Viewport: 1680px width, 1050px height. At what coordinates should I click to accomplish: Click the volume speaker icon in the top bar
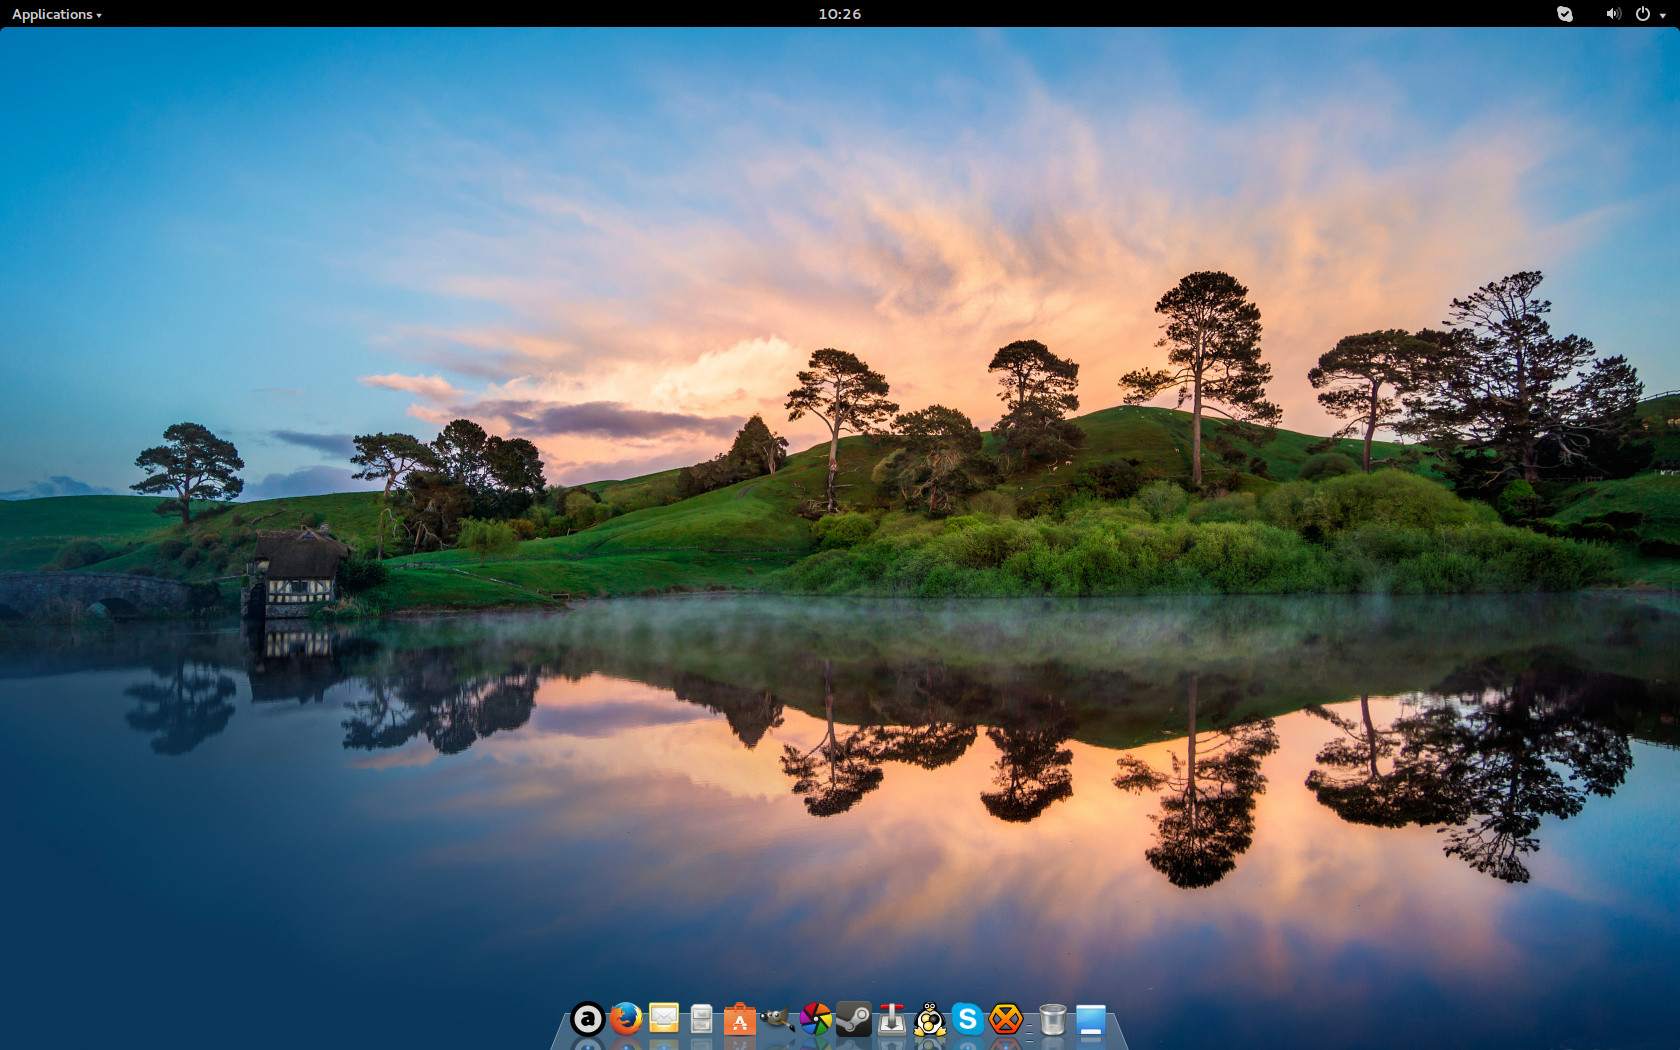point(1613,14)
